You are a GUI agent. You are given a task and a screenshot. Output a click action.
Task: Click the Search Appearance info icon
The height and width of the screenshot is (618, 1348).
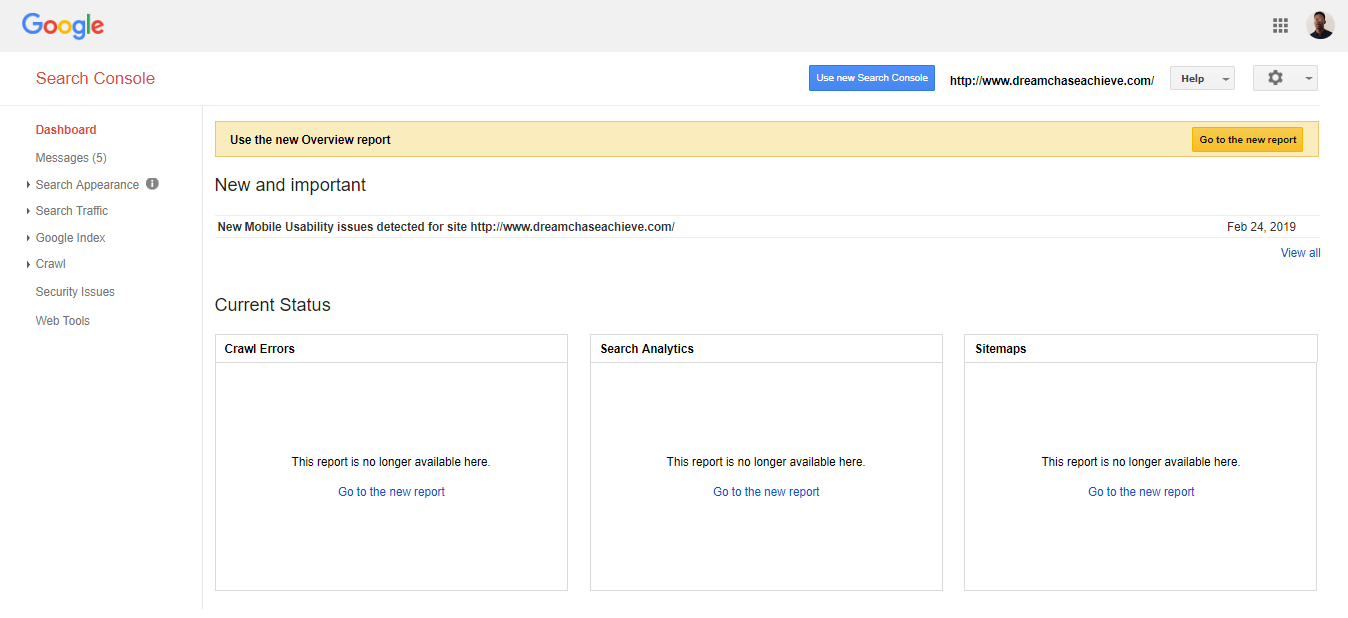[151, 184]
